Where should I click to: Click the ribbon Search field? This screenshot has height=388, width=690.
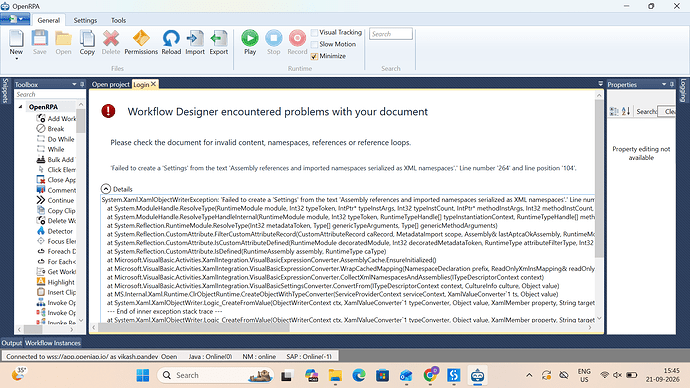391,34
